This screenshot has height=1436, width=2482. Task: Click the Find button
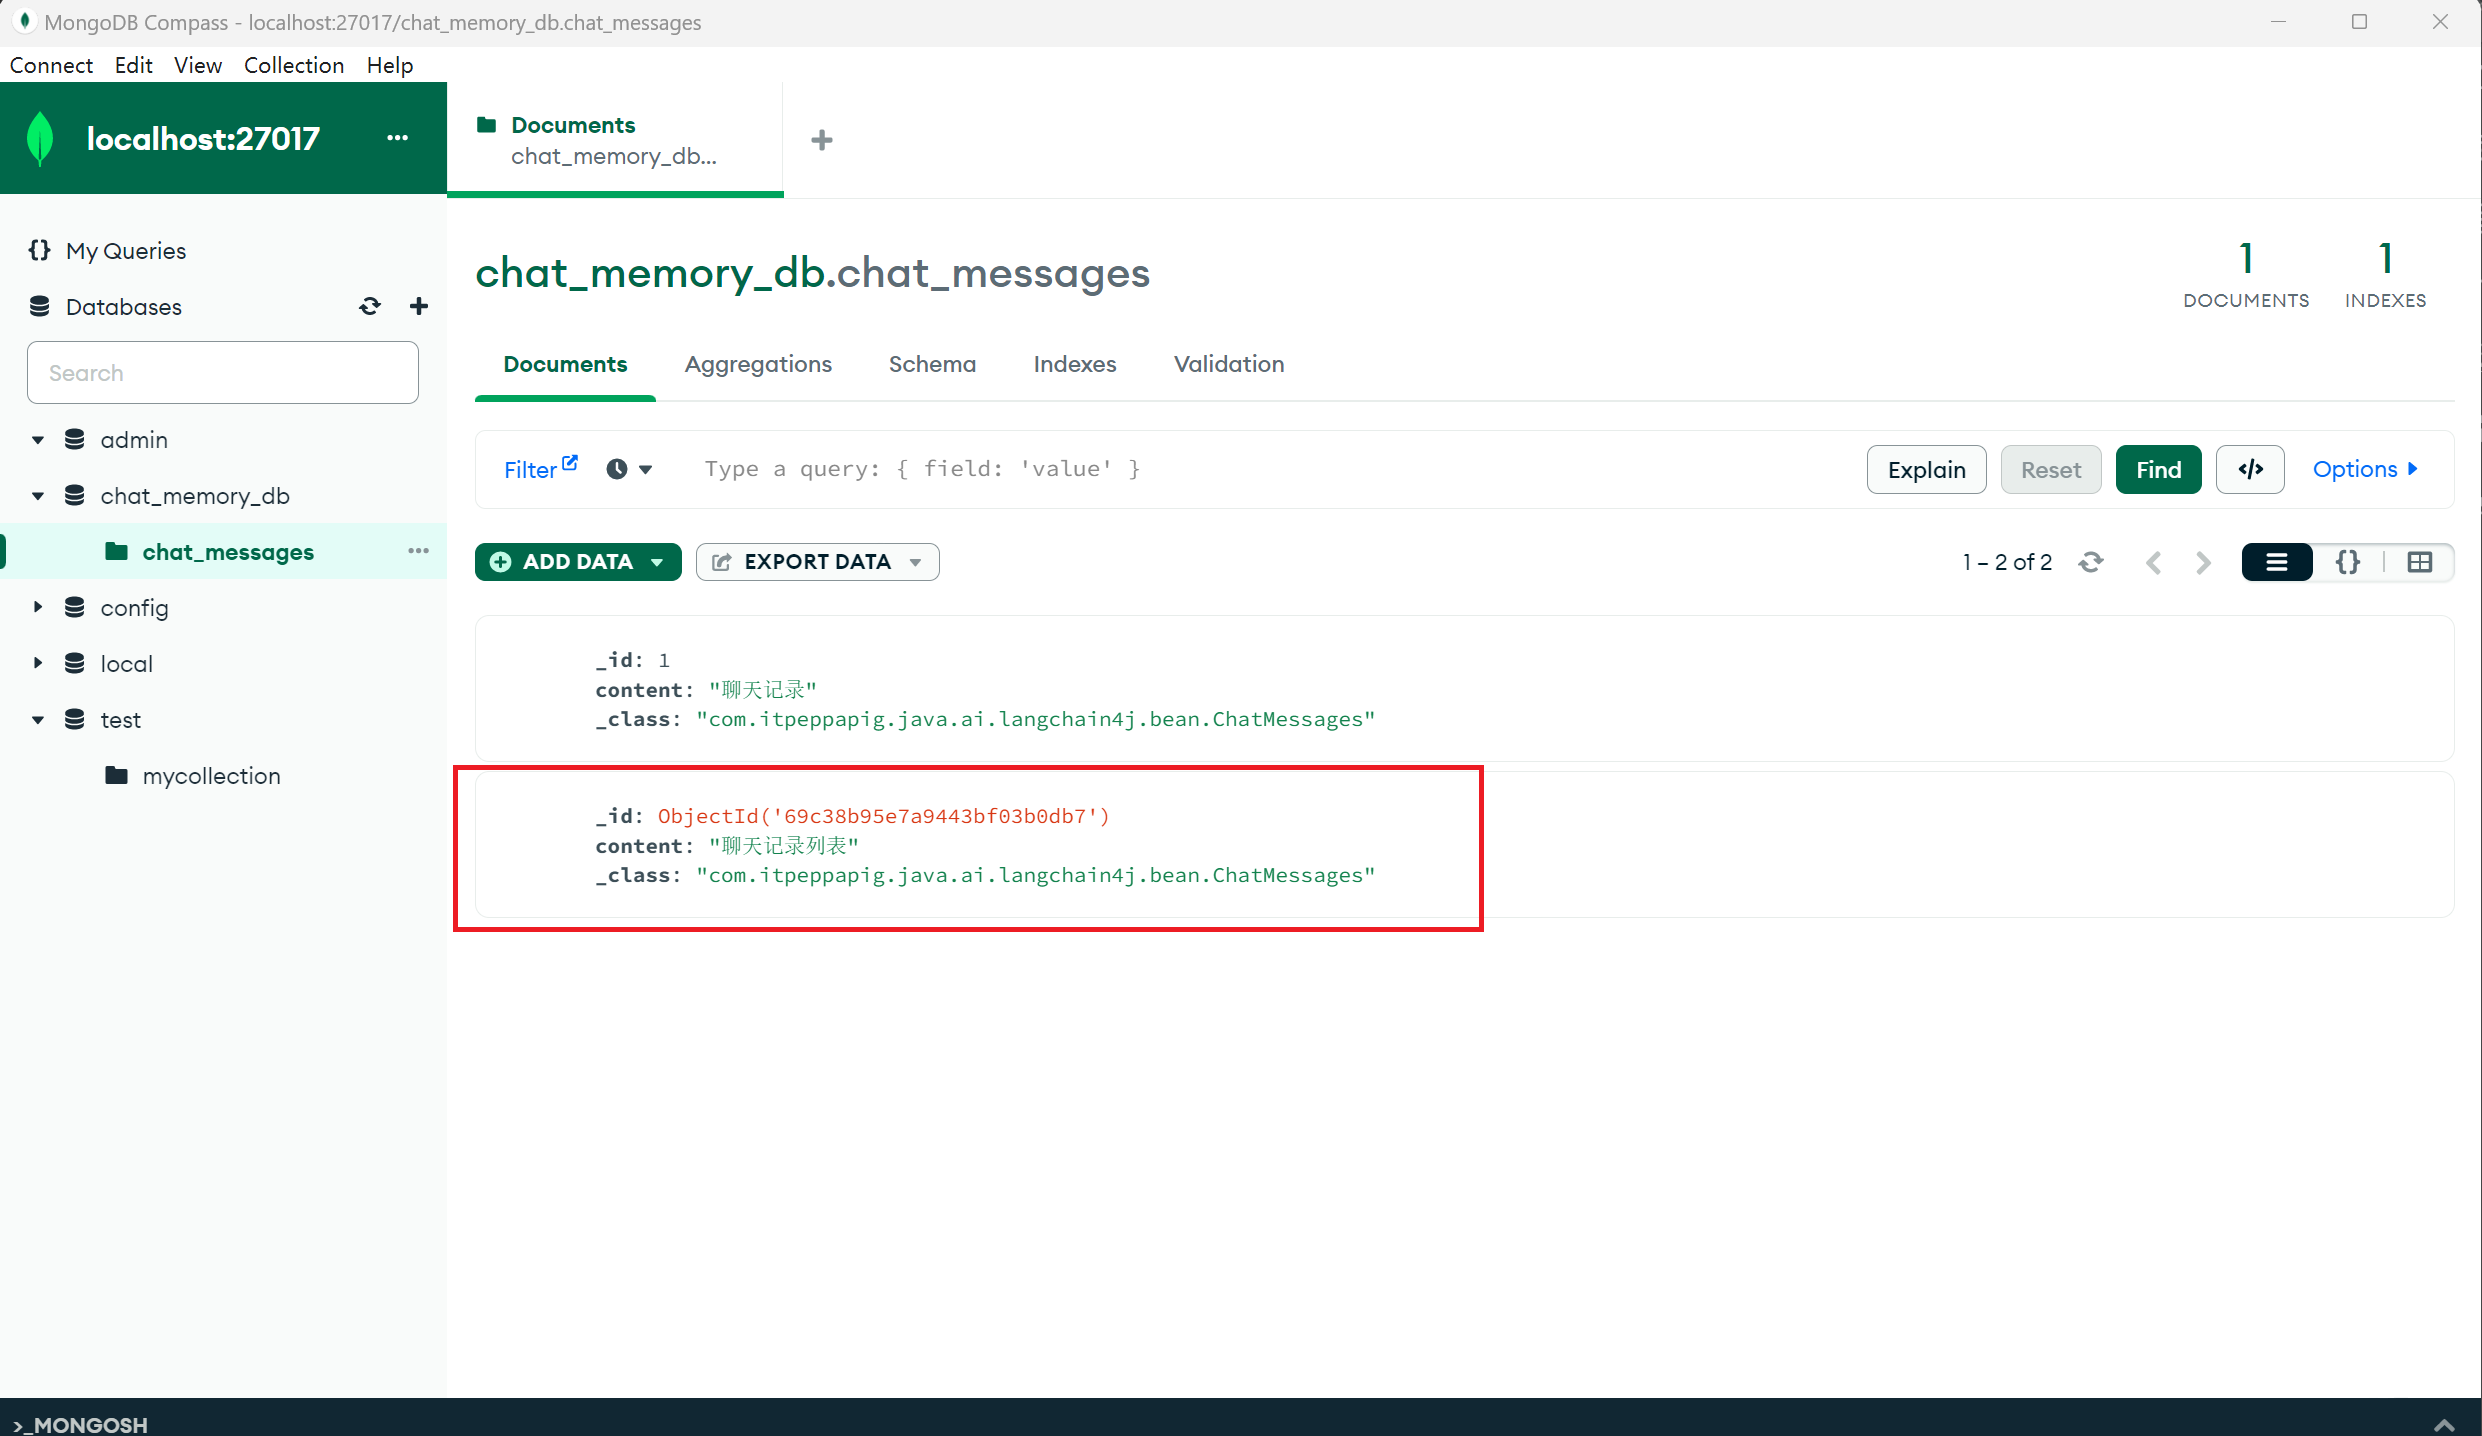2158,469
